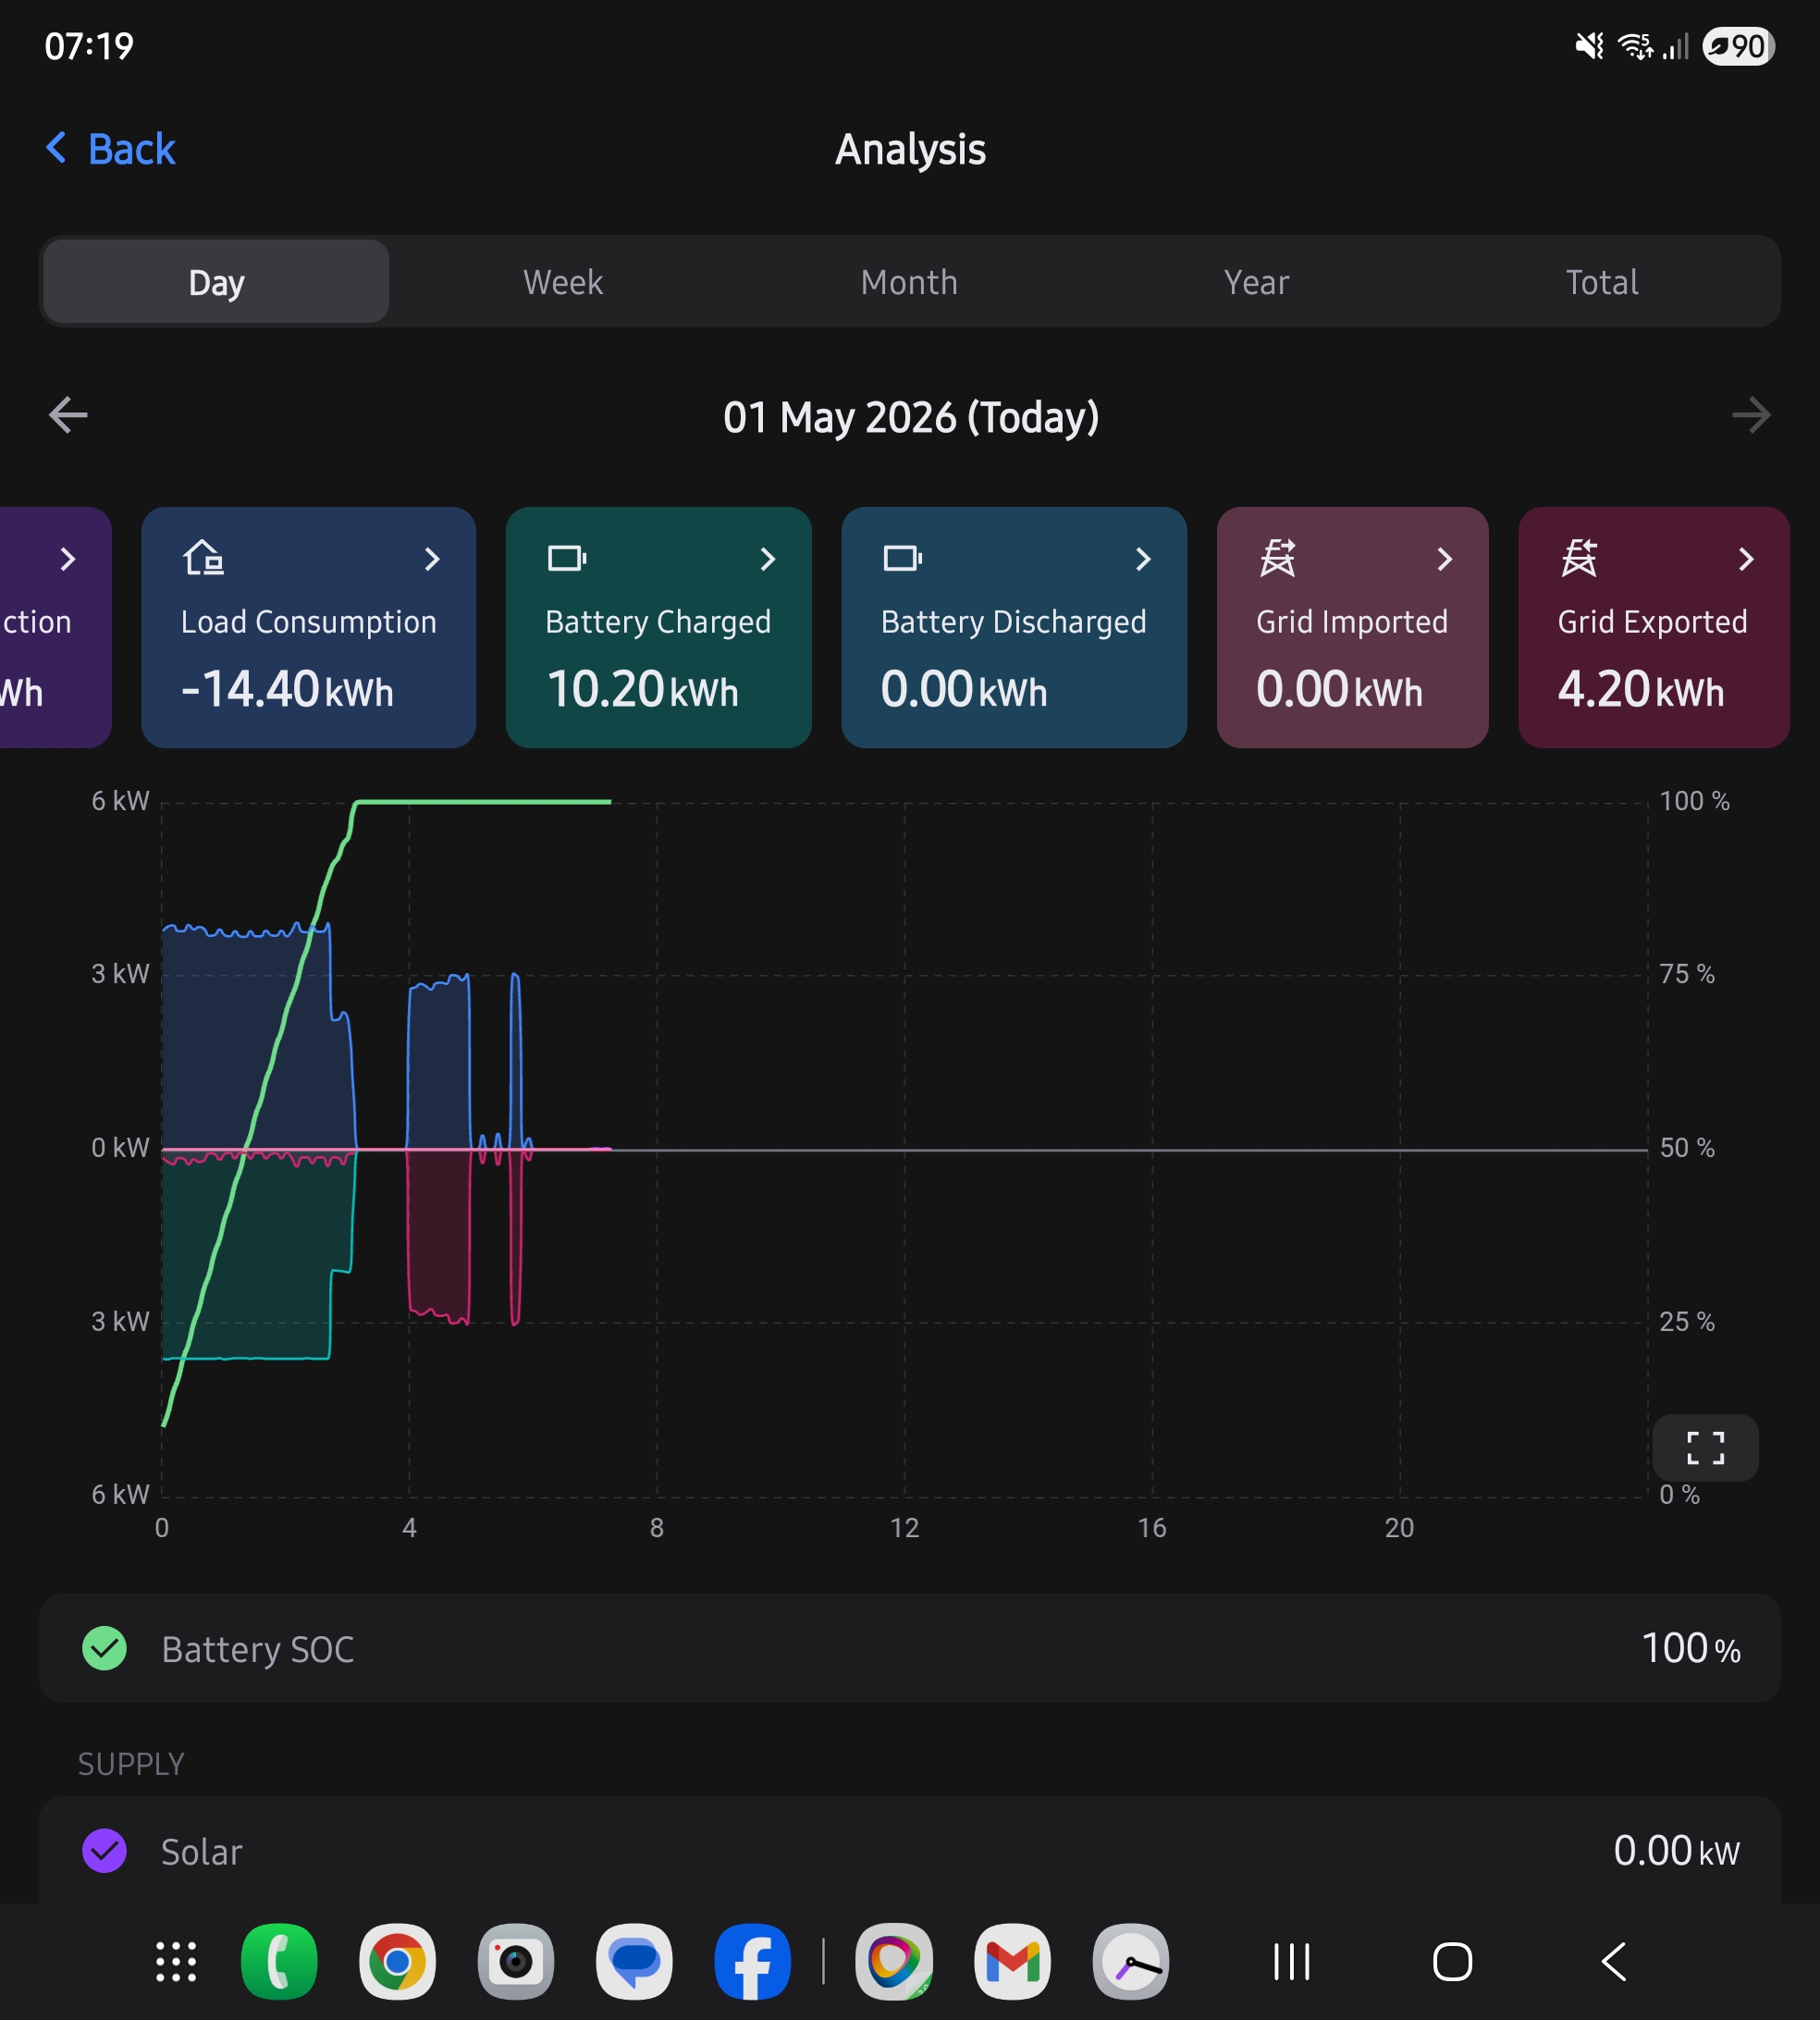Viewport: 1820px width, 2020px height.
Task: Open Gmail from the dock
Action: coord(1012,1961)
